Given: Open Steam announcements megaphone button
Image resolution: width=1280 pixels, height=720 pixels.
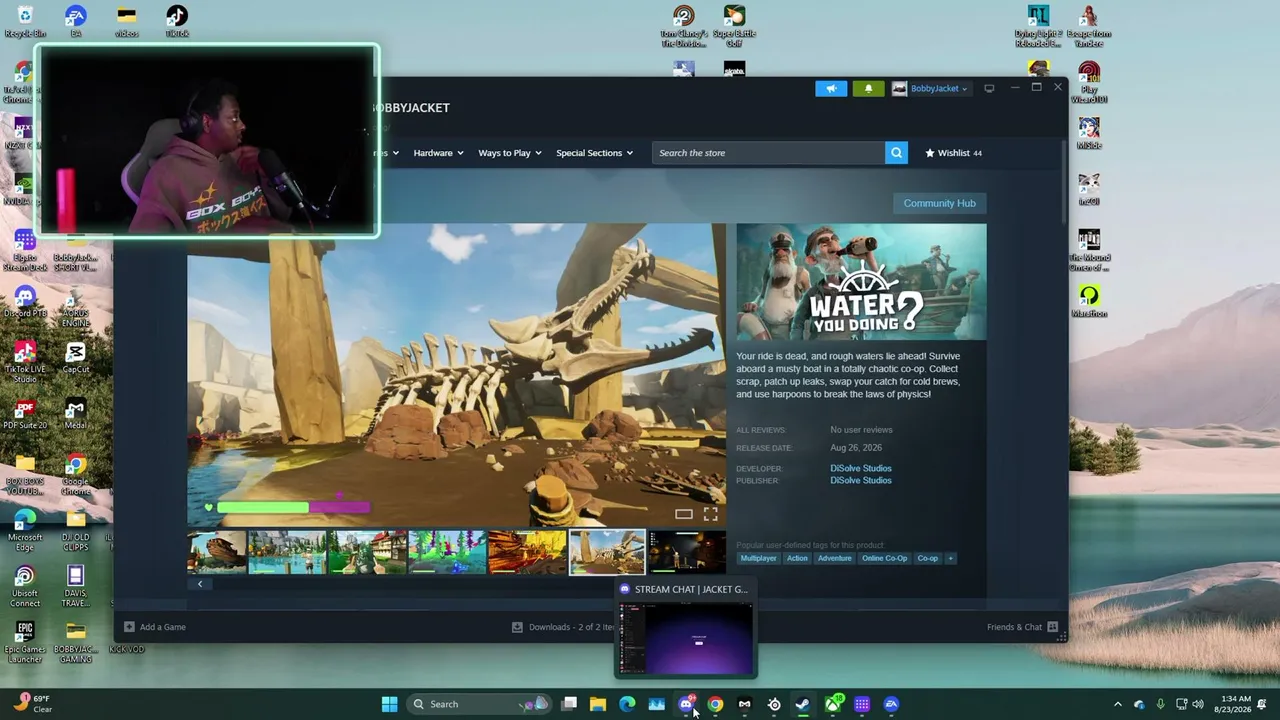Looking at the screenshot, I should (831, 88).
